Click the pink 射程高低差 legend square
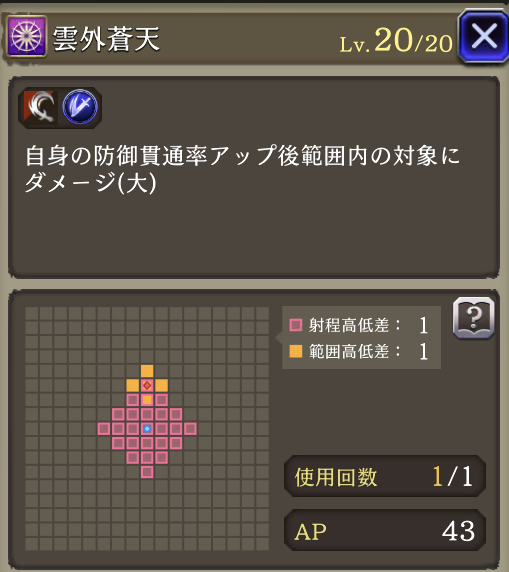 pyautogui.click(x=296, y=325)
